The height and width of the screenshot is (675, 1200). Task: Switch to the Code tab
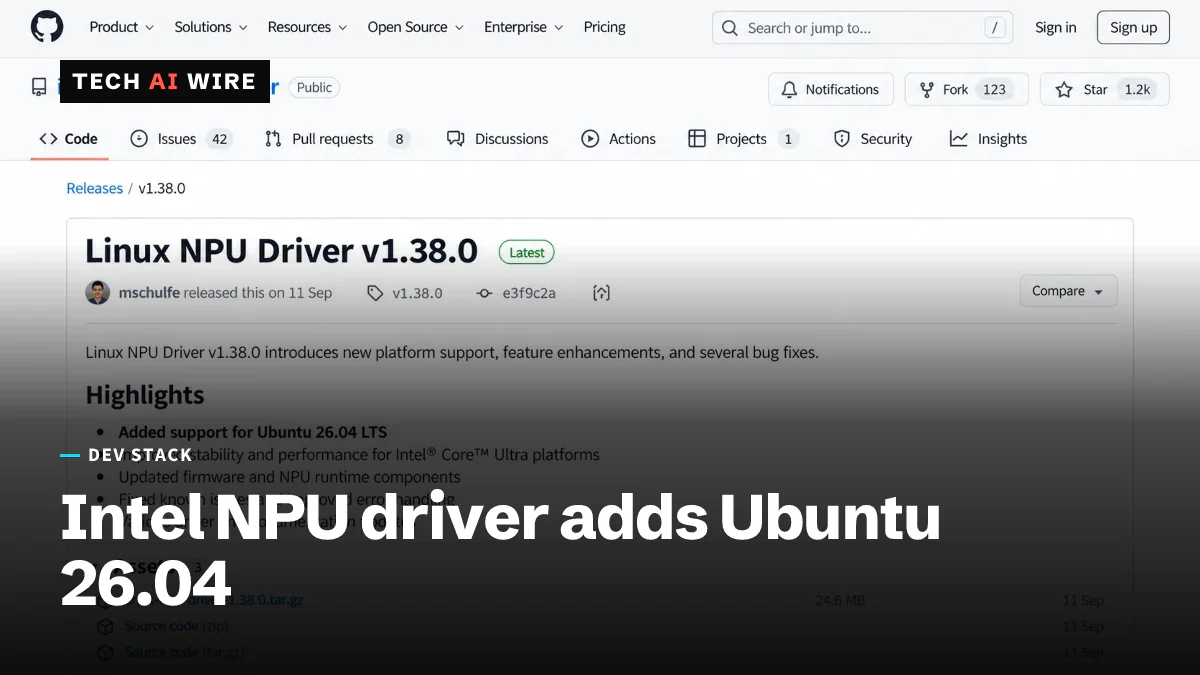68,139
